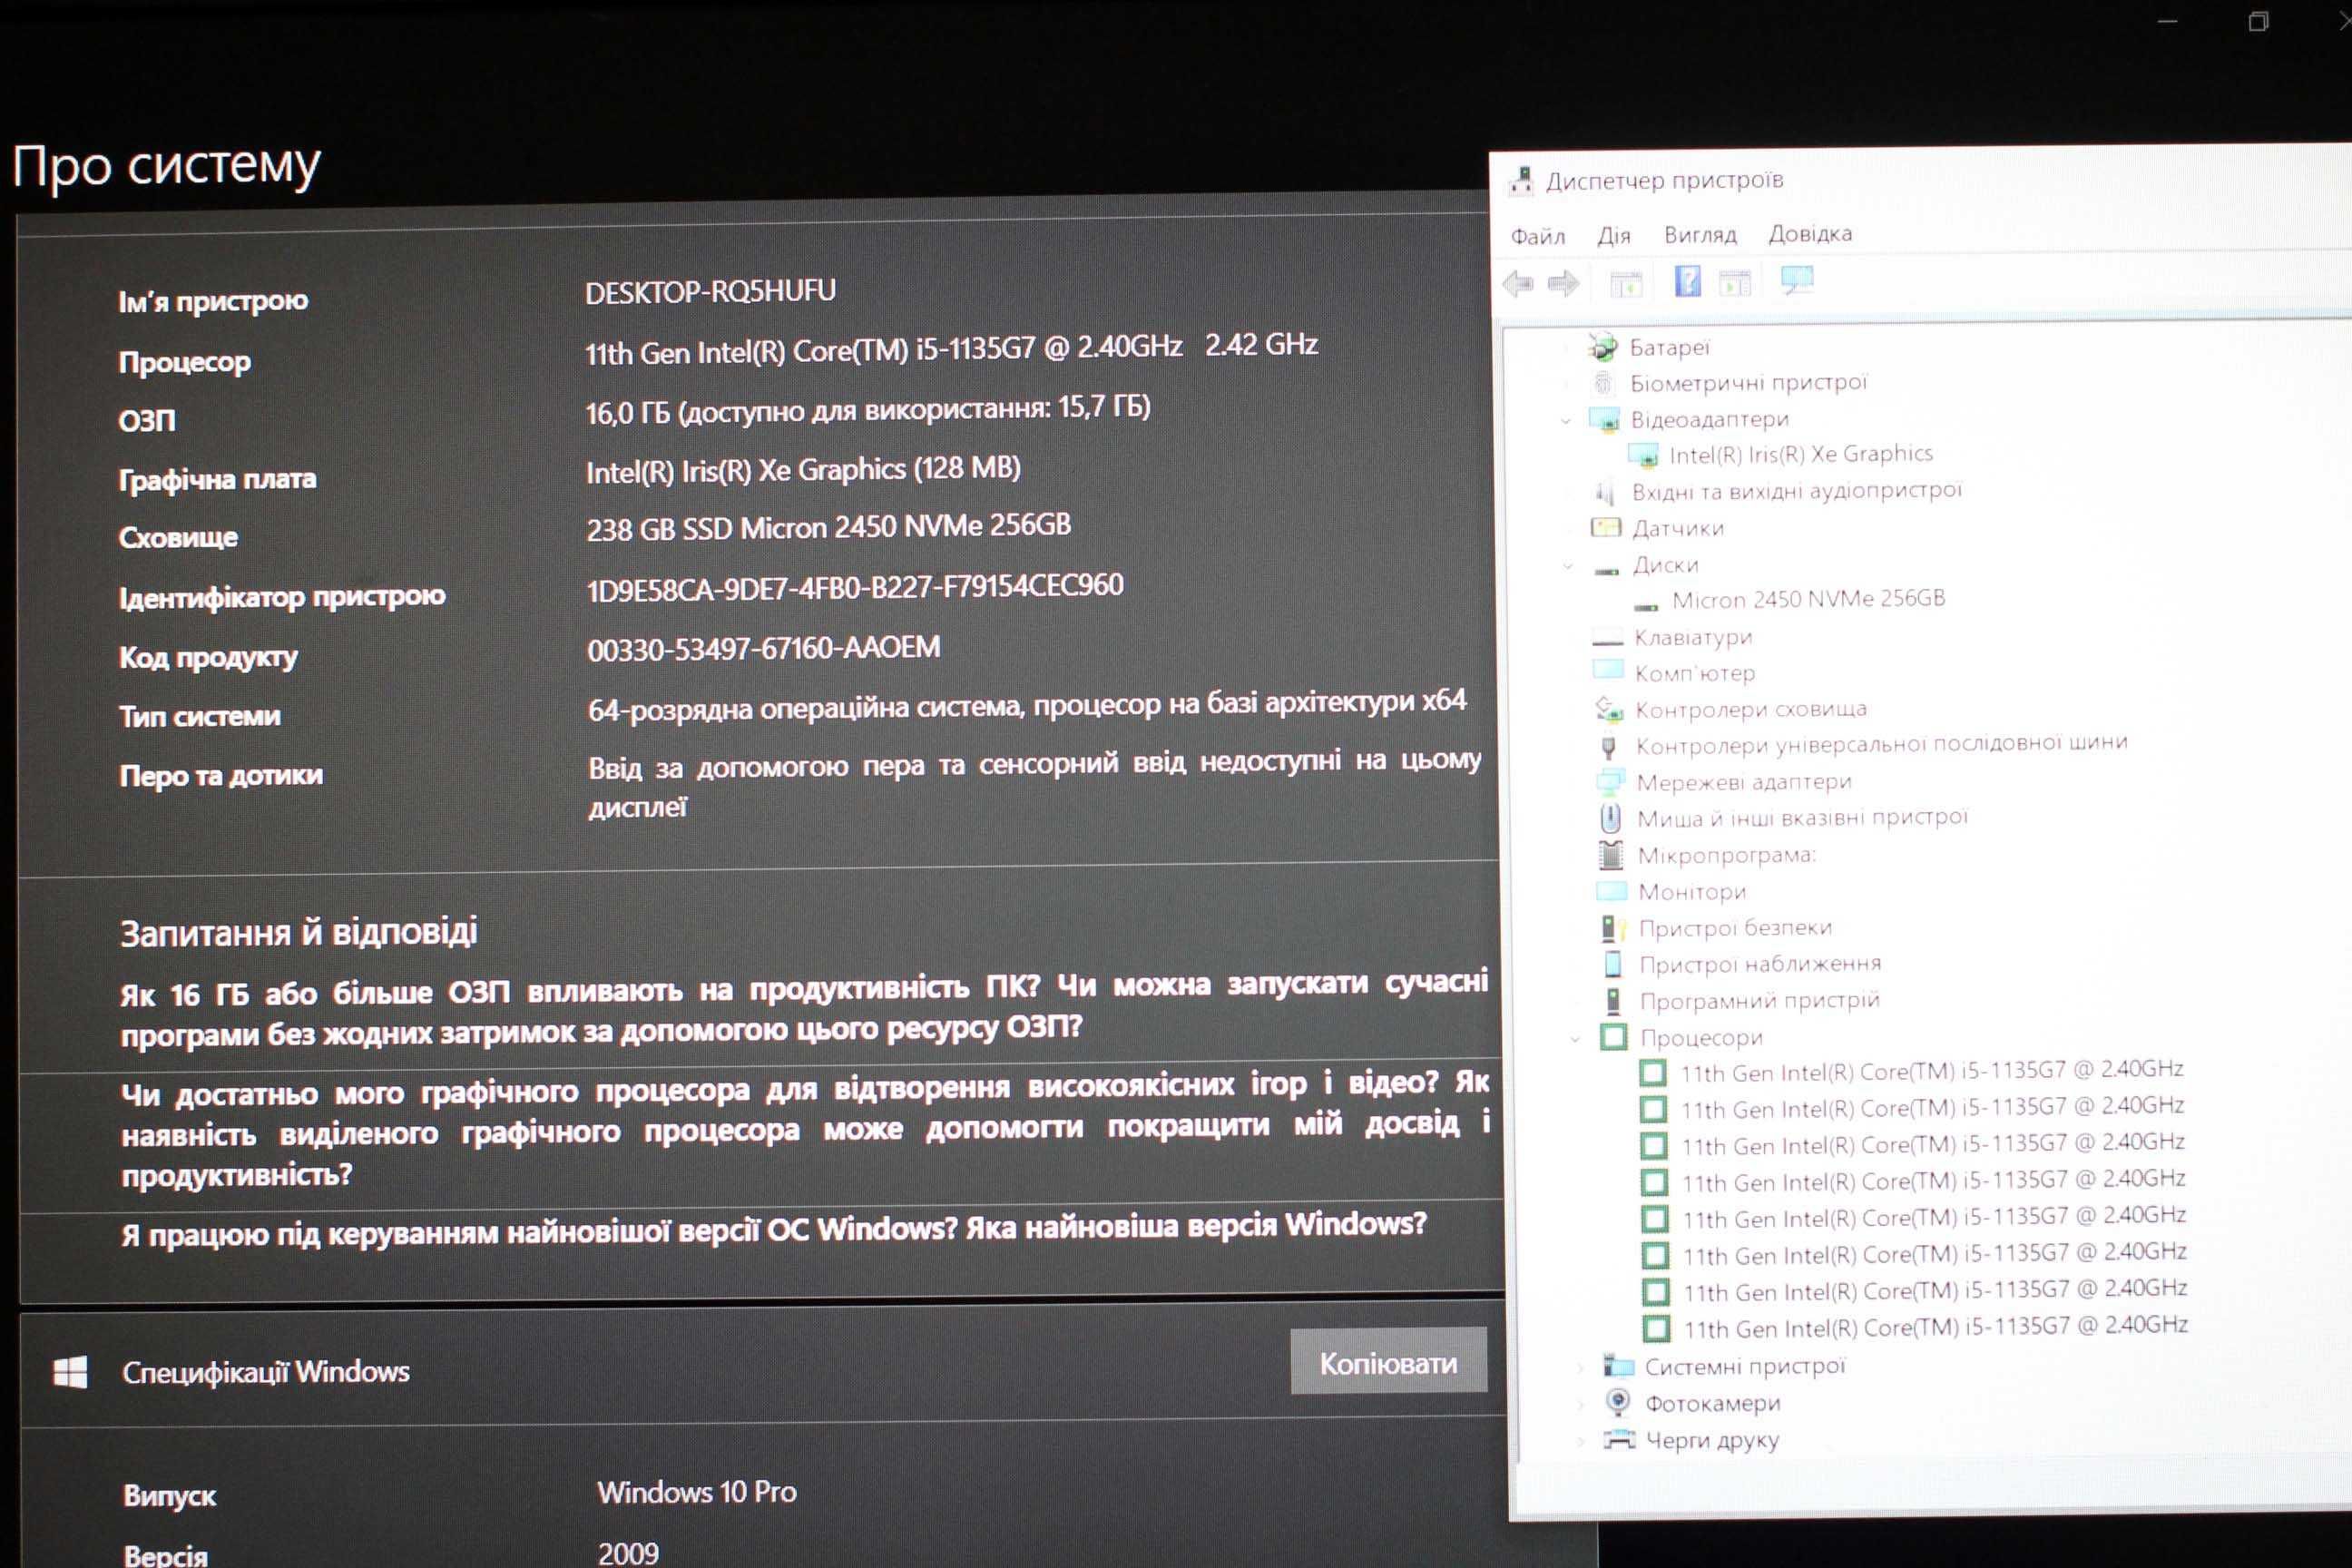Select the first i5-1135G7 processor entry
2352x1568 pixels.
[x=1931, y=1072]
